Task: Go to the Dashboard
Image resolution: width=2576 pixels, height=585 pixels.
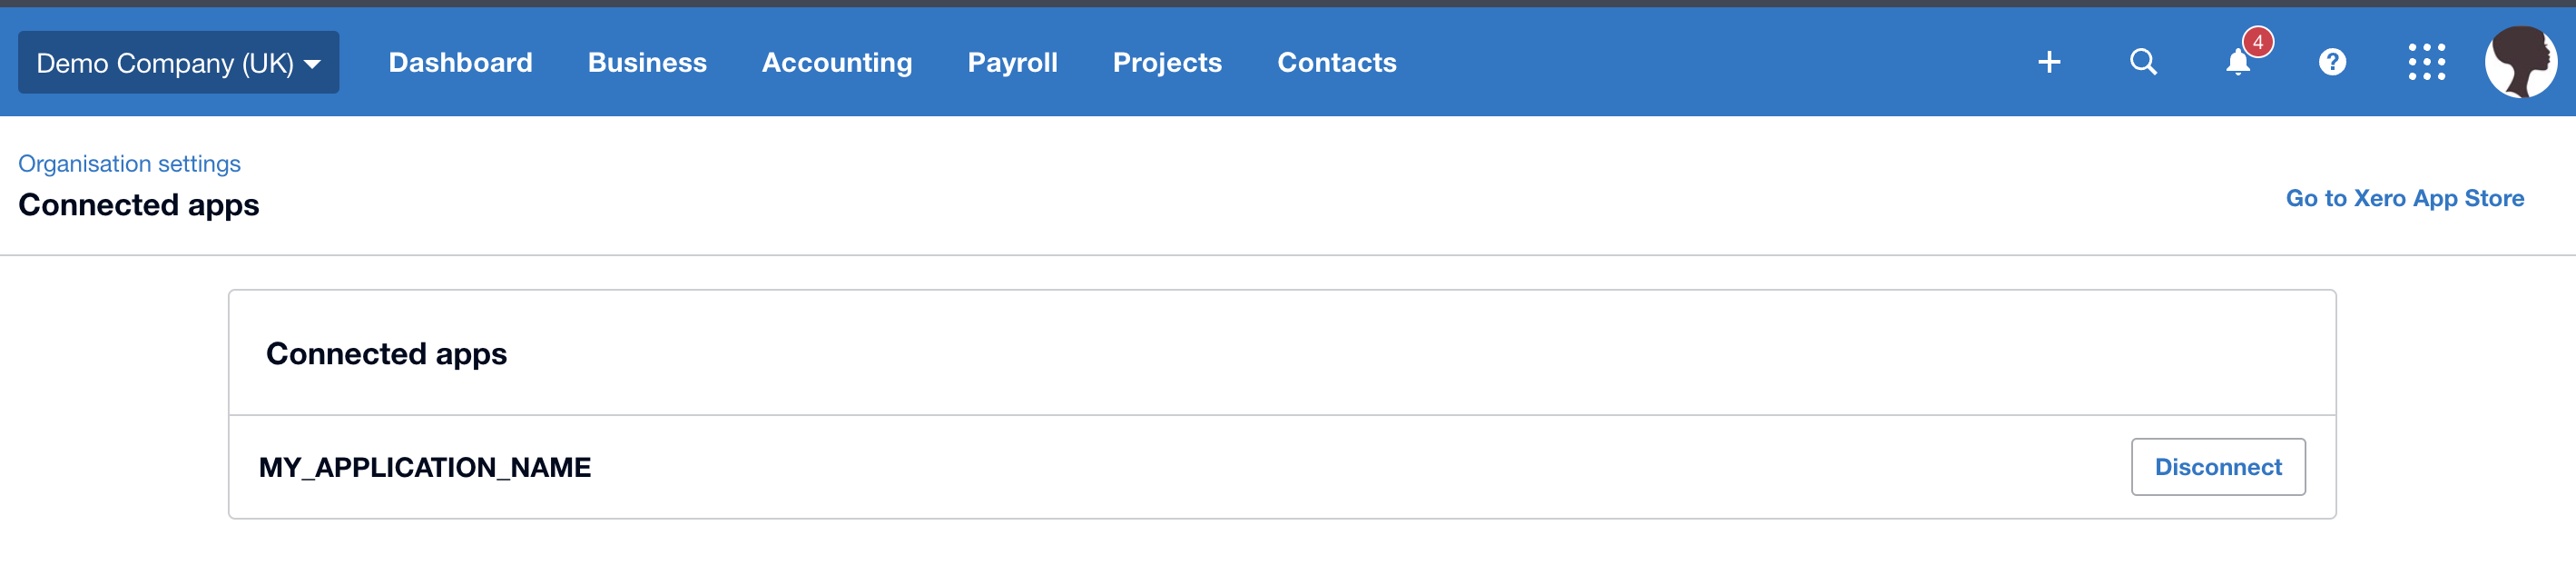Action: (459, 62)
